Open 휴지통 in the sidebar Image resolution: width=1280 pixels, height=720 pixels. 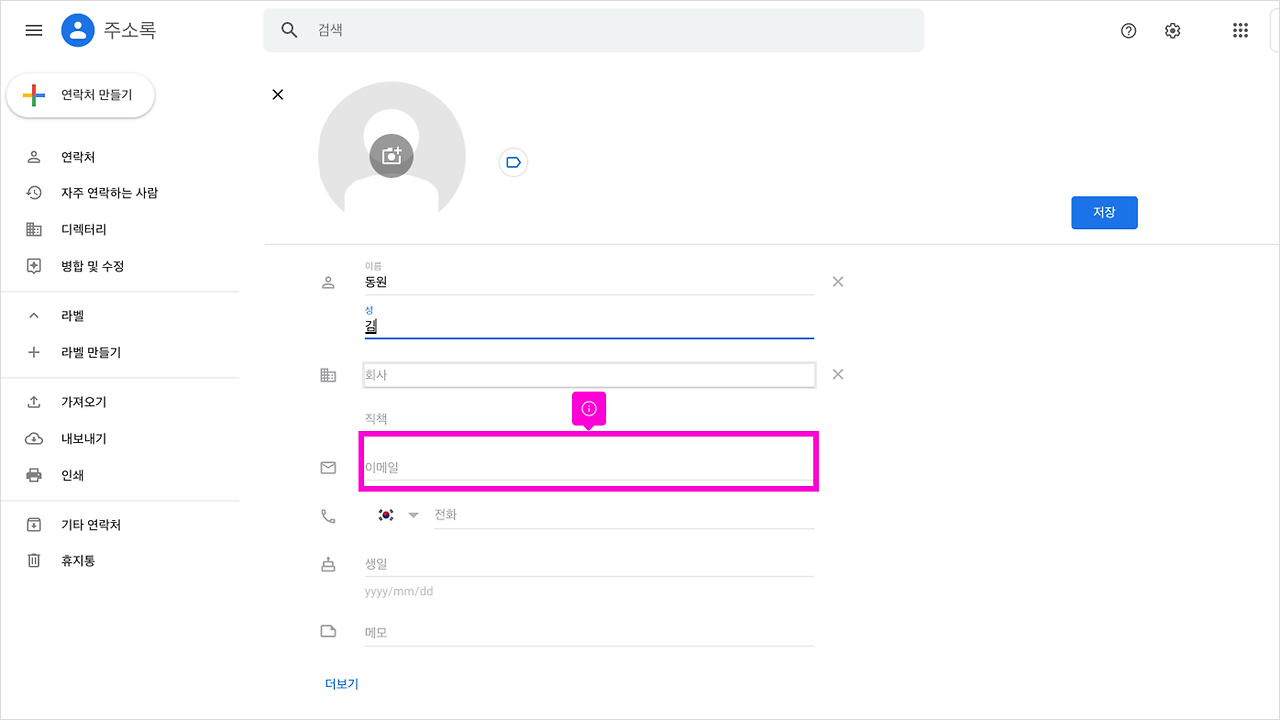pyautogui.click(x=78, y=561)
